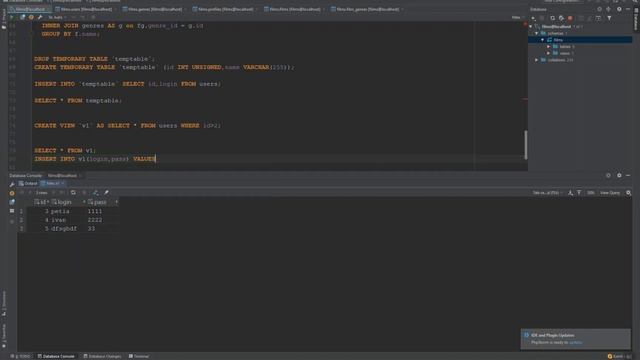The height and width of the screenshot is (360, 640).
Task: Collapse the schemas node
Action: point(537,33)
